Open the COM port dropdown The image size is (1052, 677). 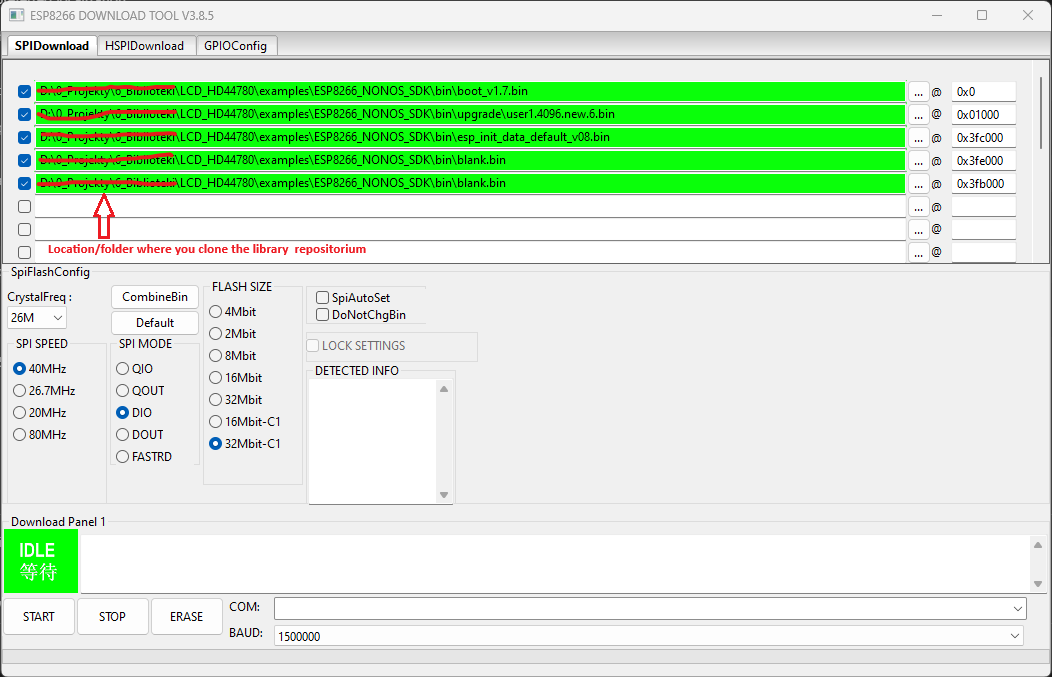650,609
